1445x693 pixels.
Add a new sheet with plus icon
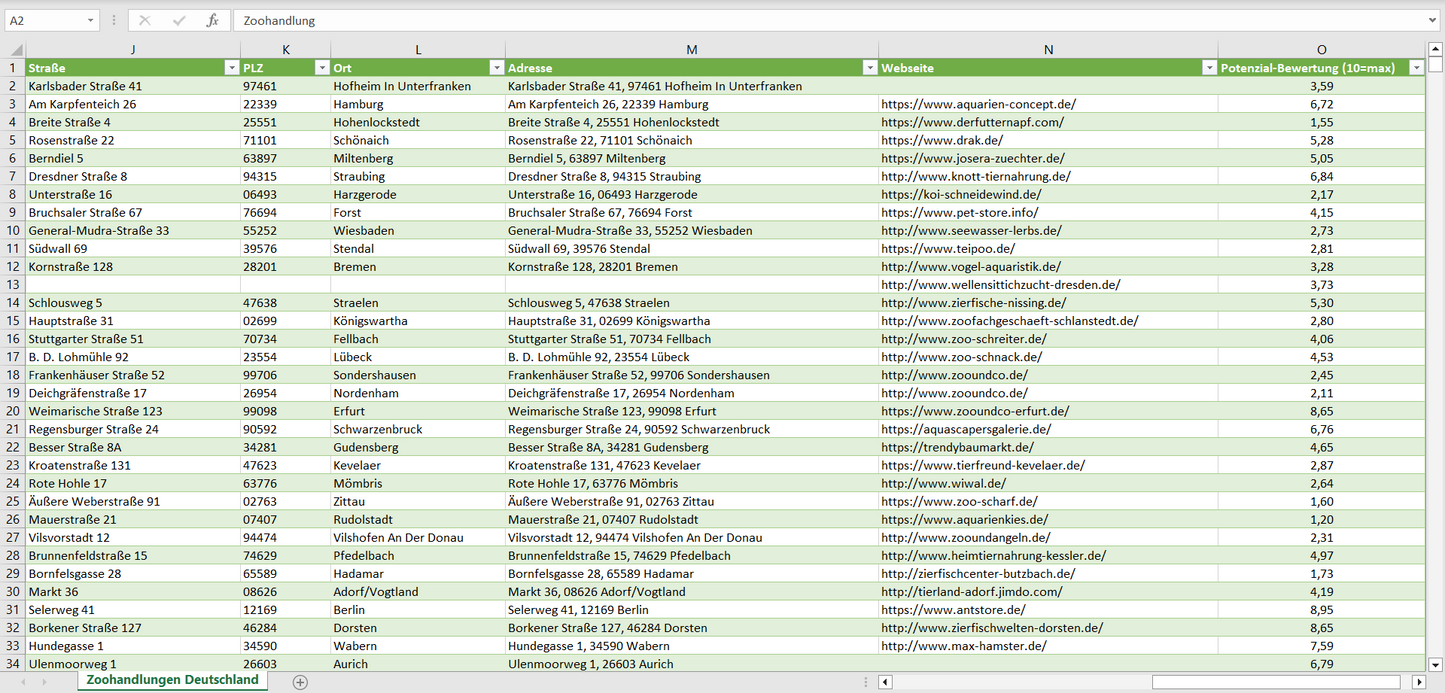[300, 682]
